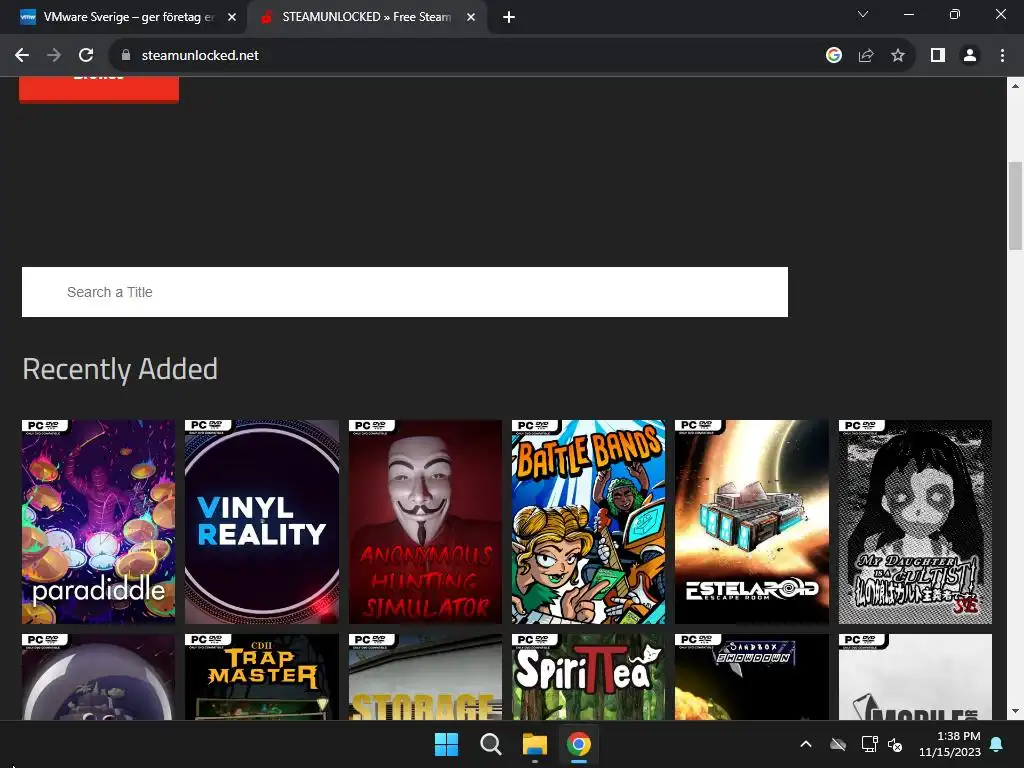The height and width of the screenshot is (768, 1024).
Task: Open the Chrome side panel
Action: pyautogui.click(x=938, y=56)
